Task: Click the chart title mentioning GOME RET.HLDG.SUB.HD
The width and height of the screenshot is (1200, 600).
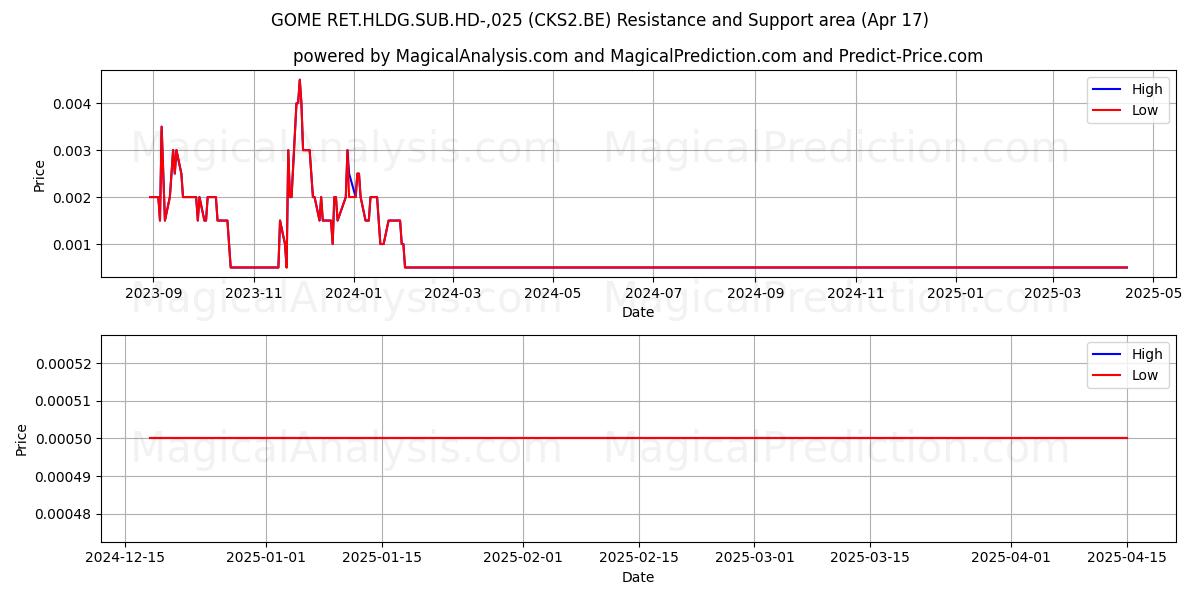Action: tap(600, 20)
